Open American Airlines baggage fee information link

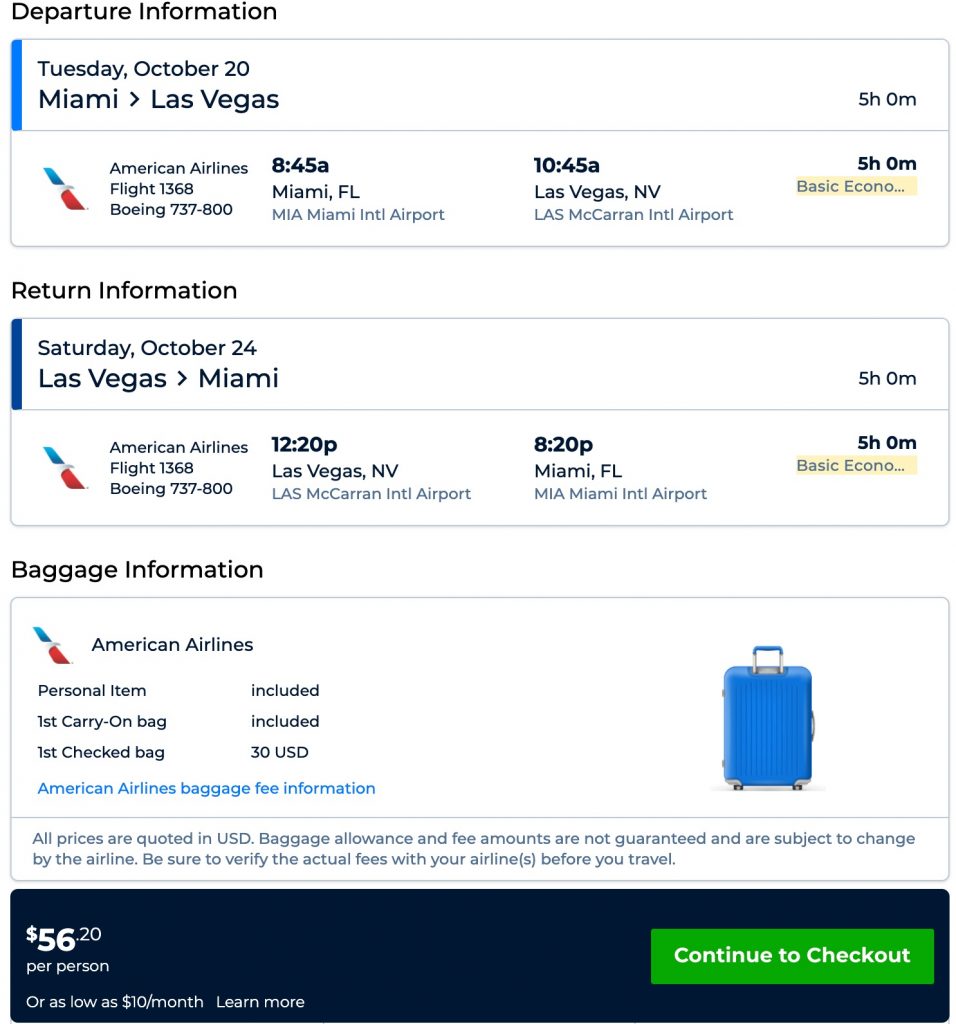206,788
